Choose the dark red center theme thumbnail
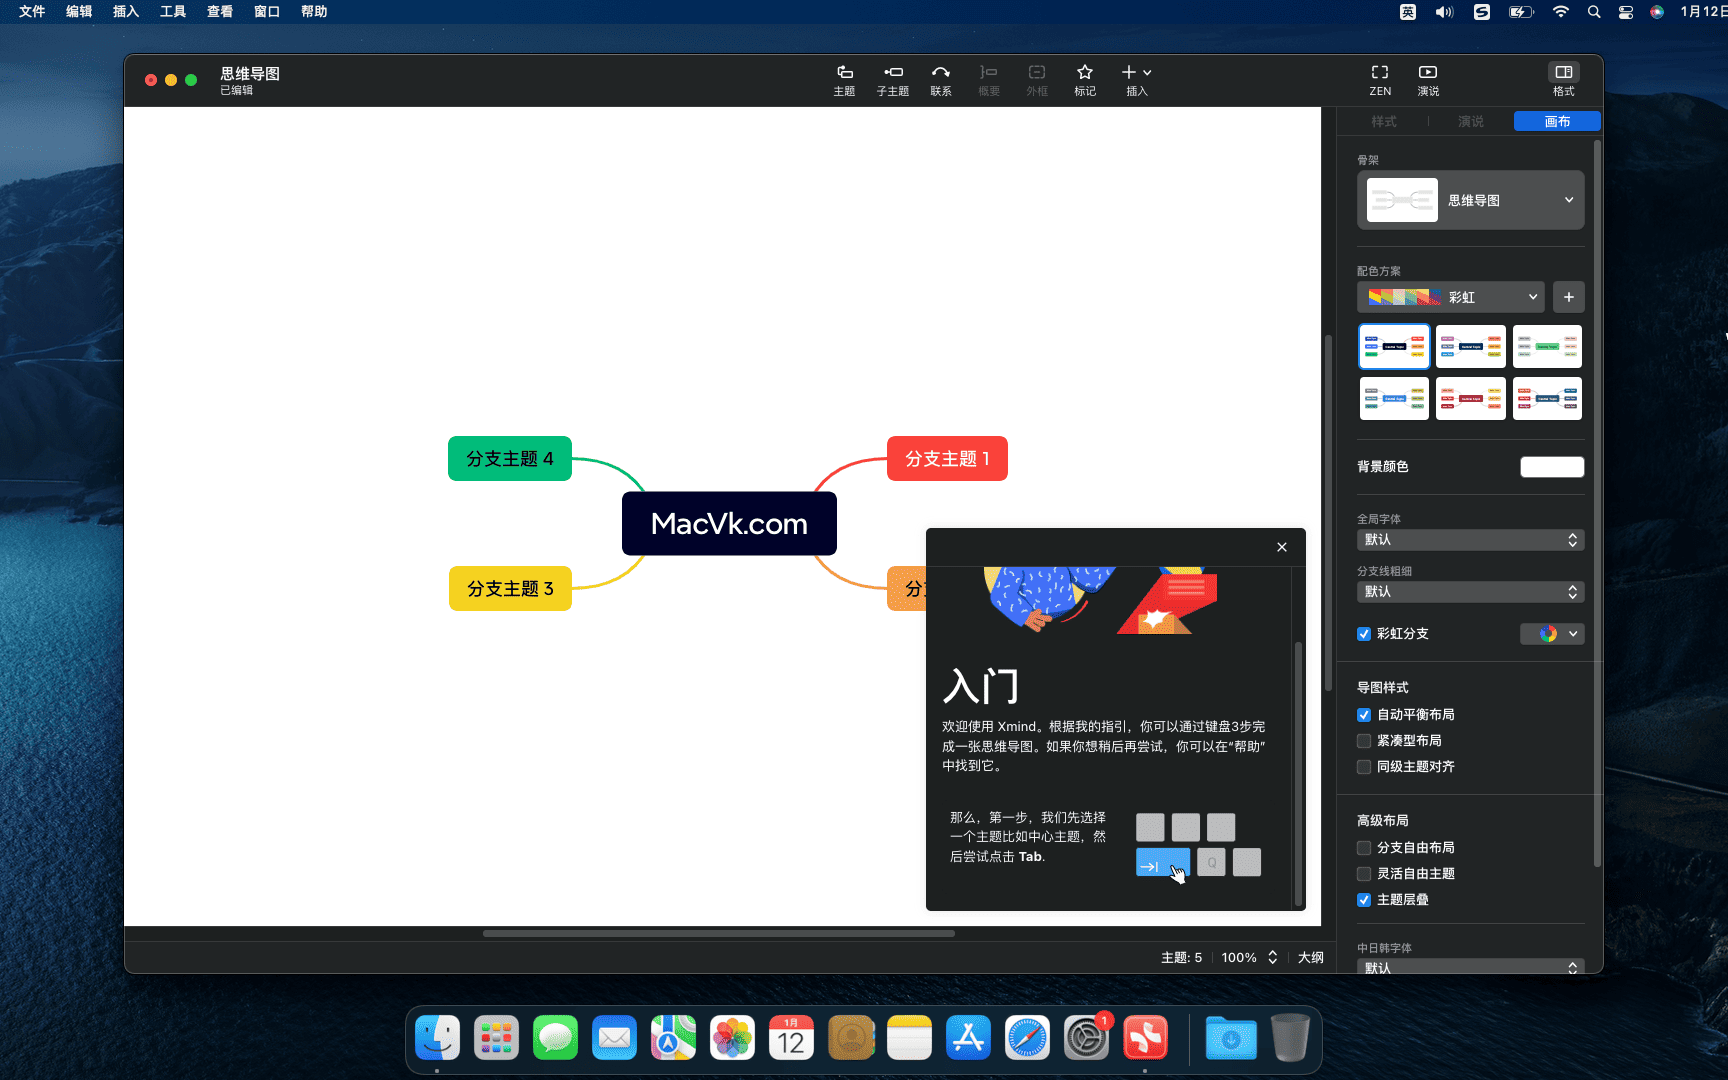 coord(1471,398)
